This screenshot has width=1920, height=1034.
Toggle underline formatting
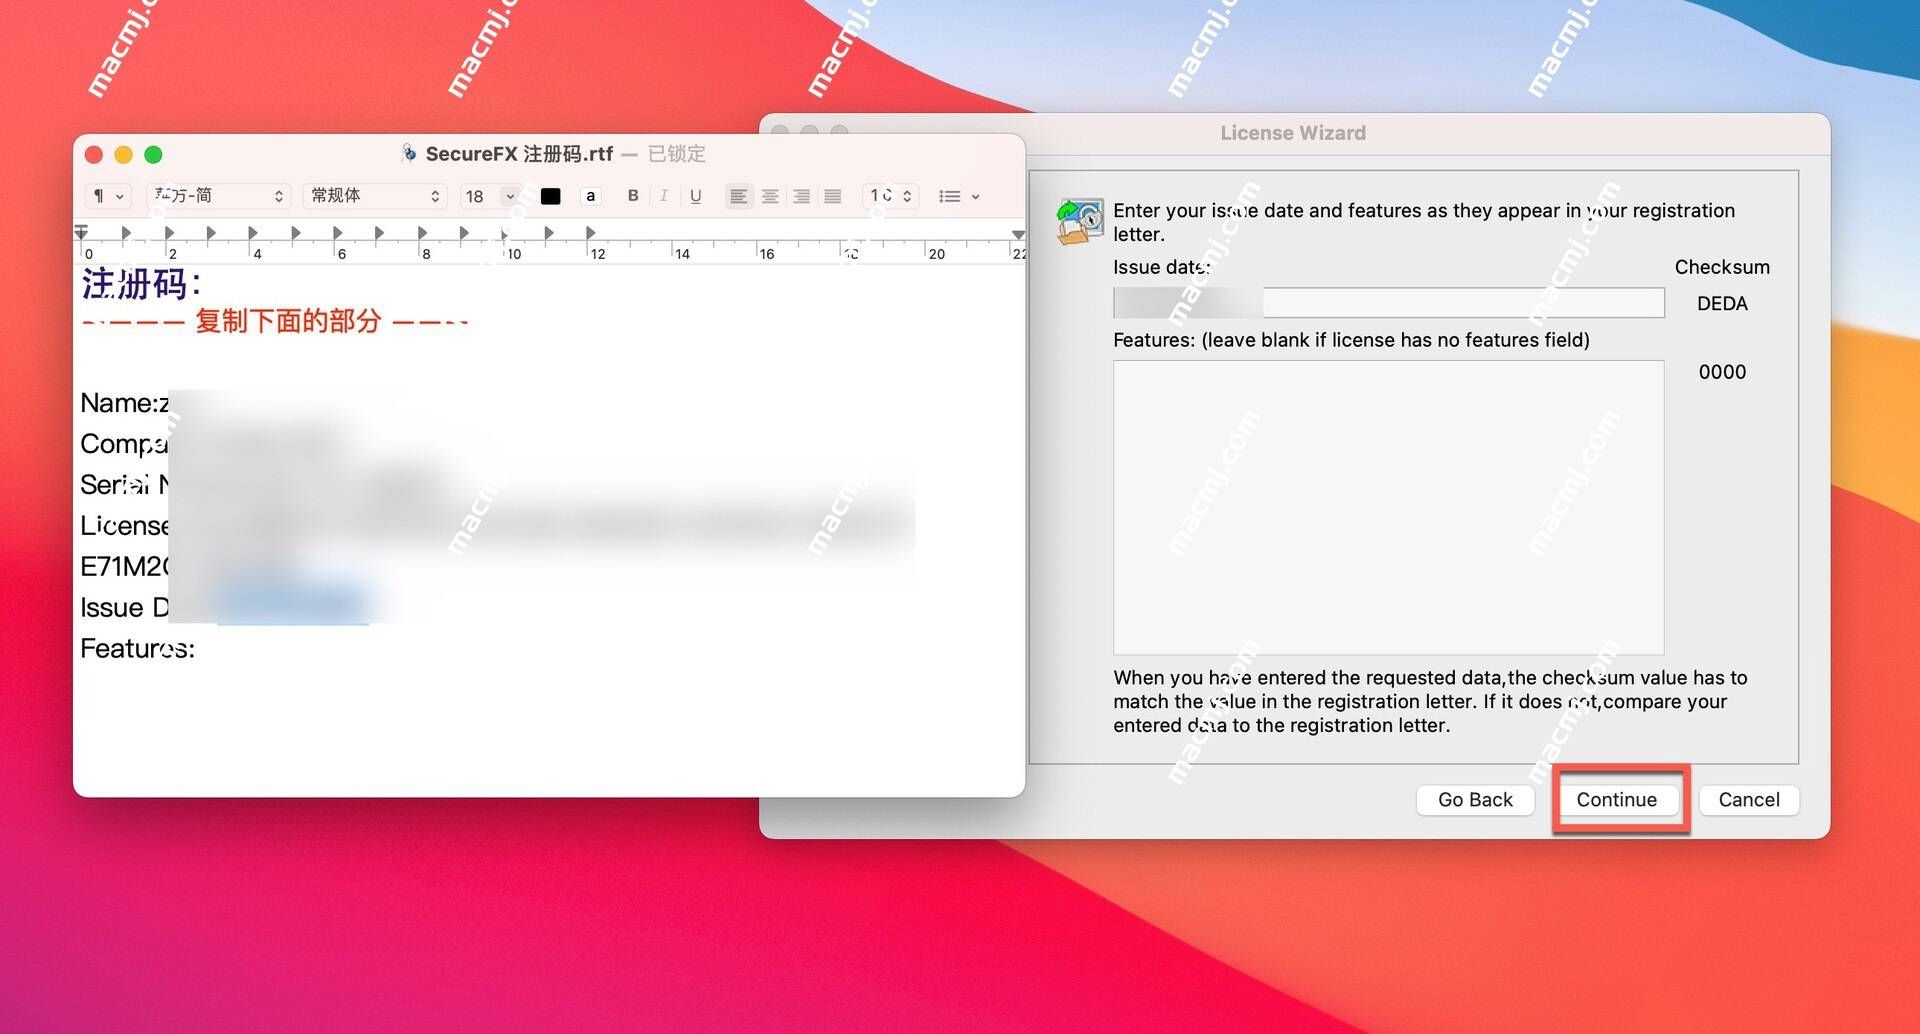tap(696, 196)
